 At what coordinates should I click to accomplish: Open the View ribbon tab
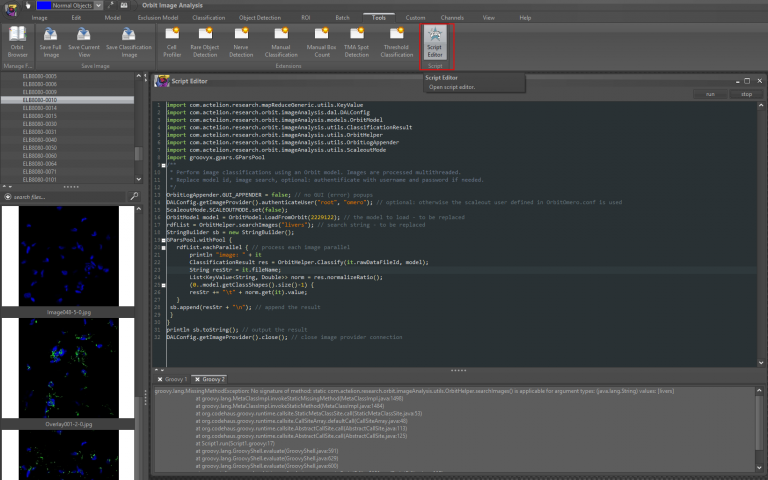489,18
